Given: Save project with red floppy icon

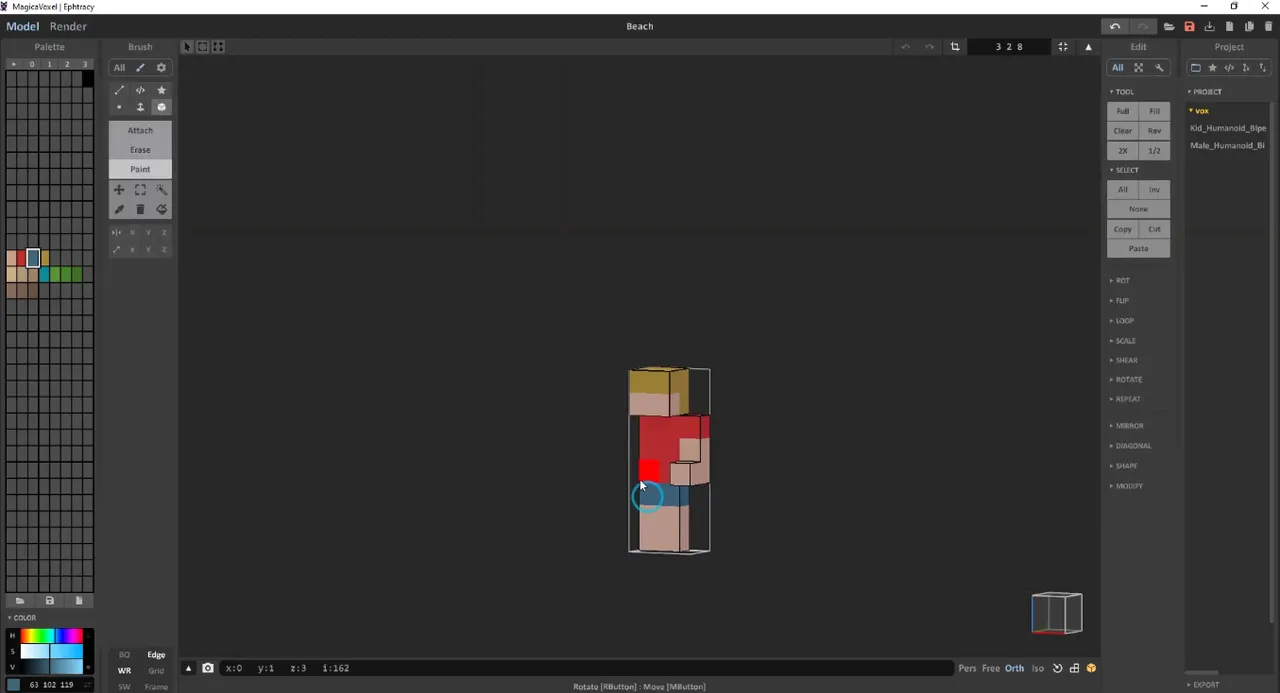Looking at the screenshot, I should pyautogui.click(x=1189, y=26).
